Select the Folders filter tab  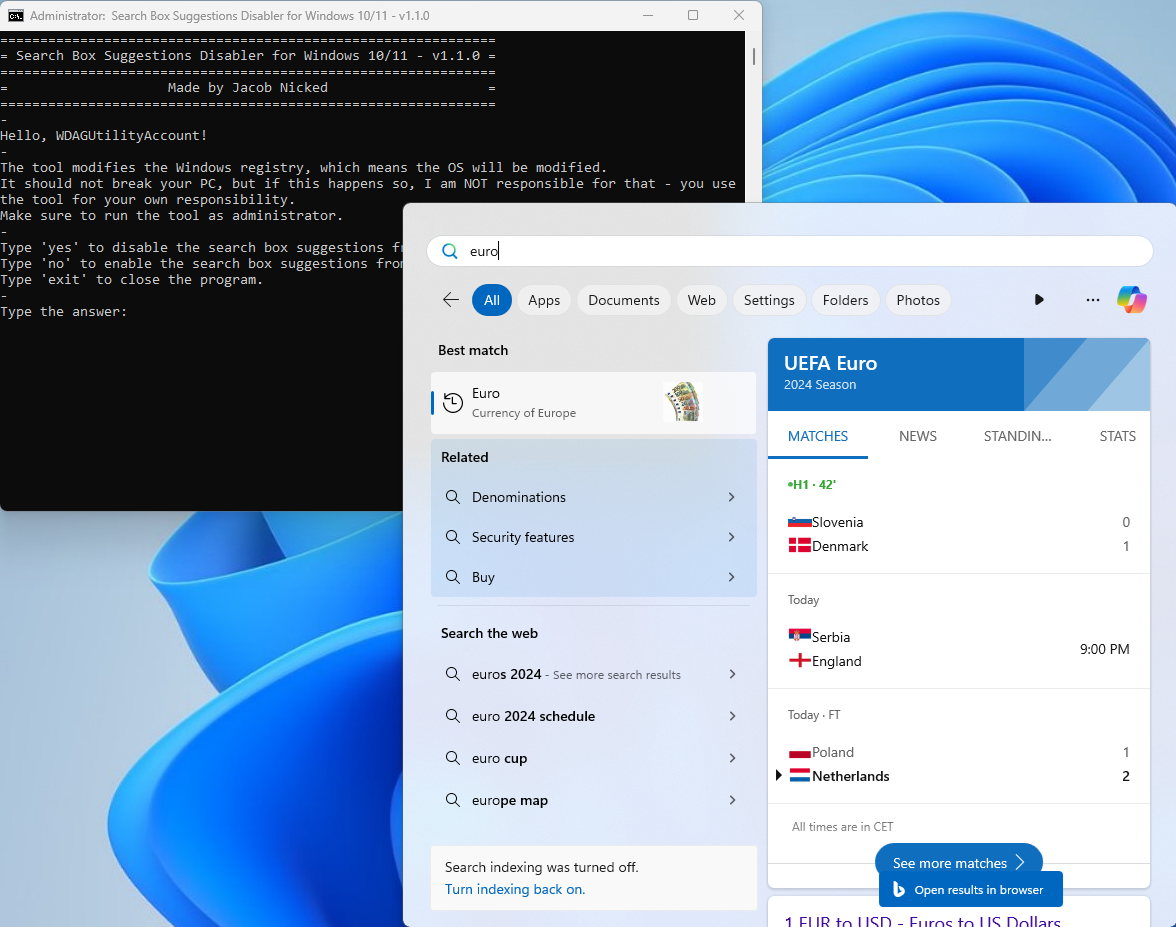[x=845, y=300]
